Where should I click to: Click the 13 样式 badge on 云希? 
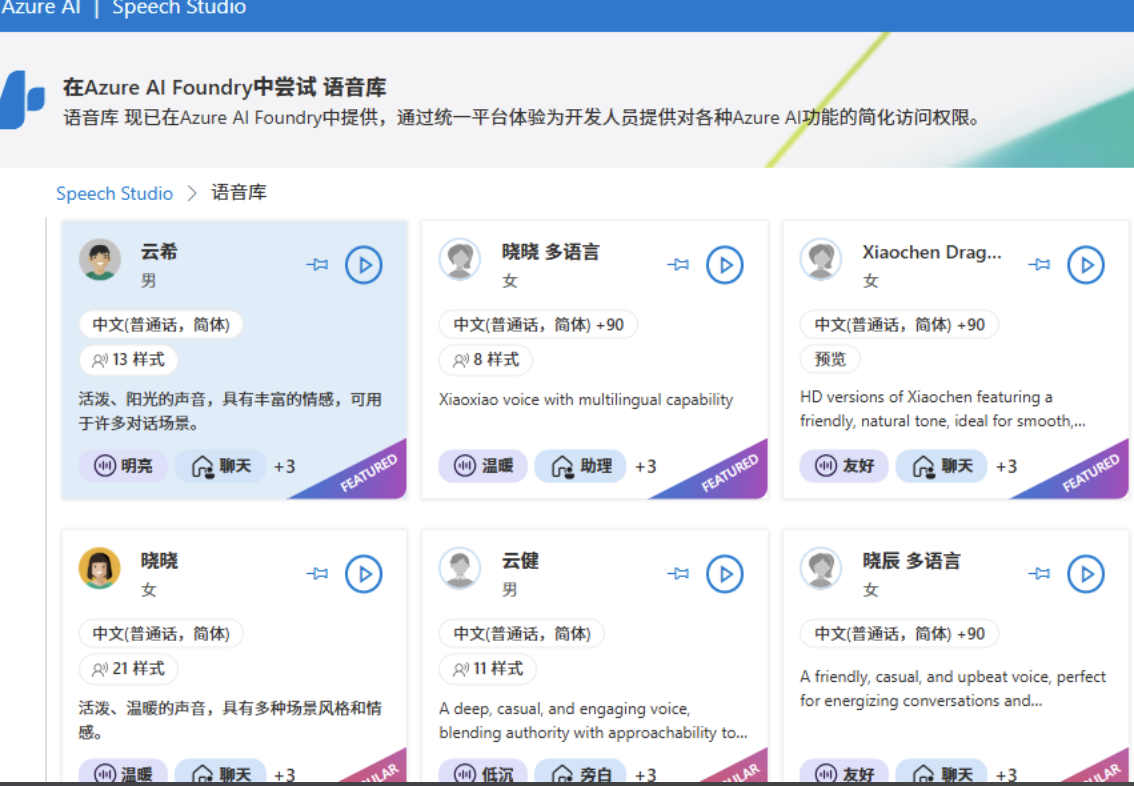[129, 359]
